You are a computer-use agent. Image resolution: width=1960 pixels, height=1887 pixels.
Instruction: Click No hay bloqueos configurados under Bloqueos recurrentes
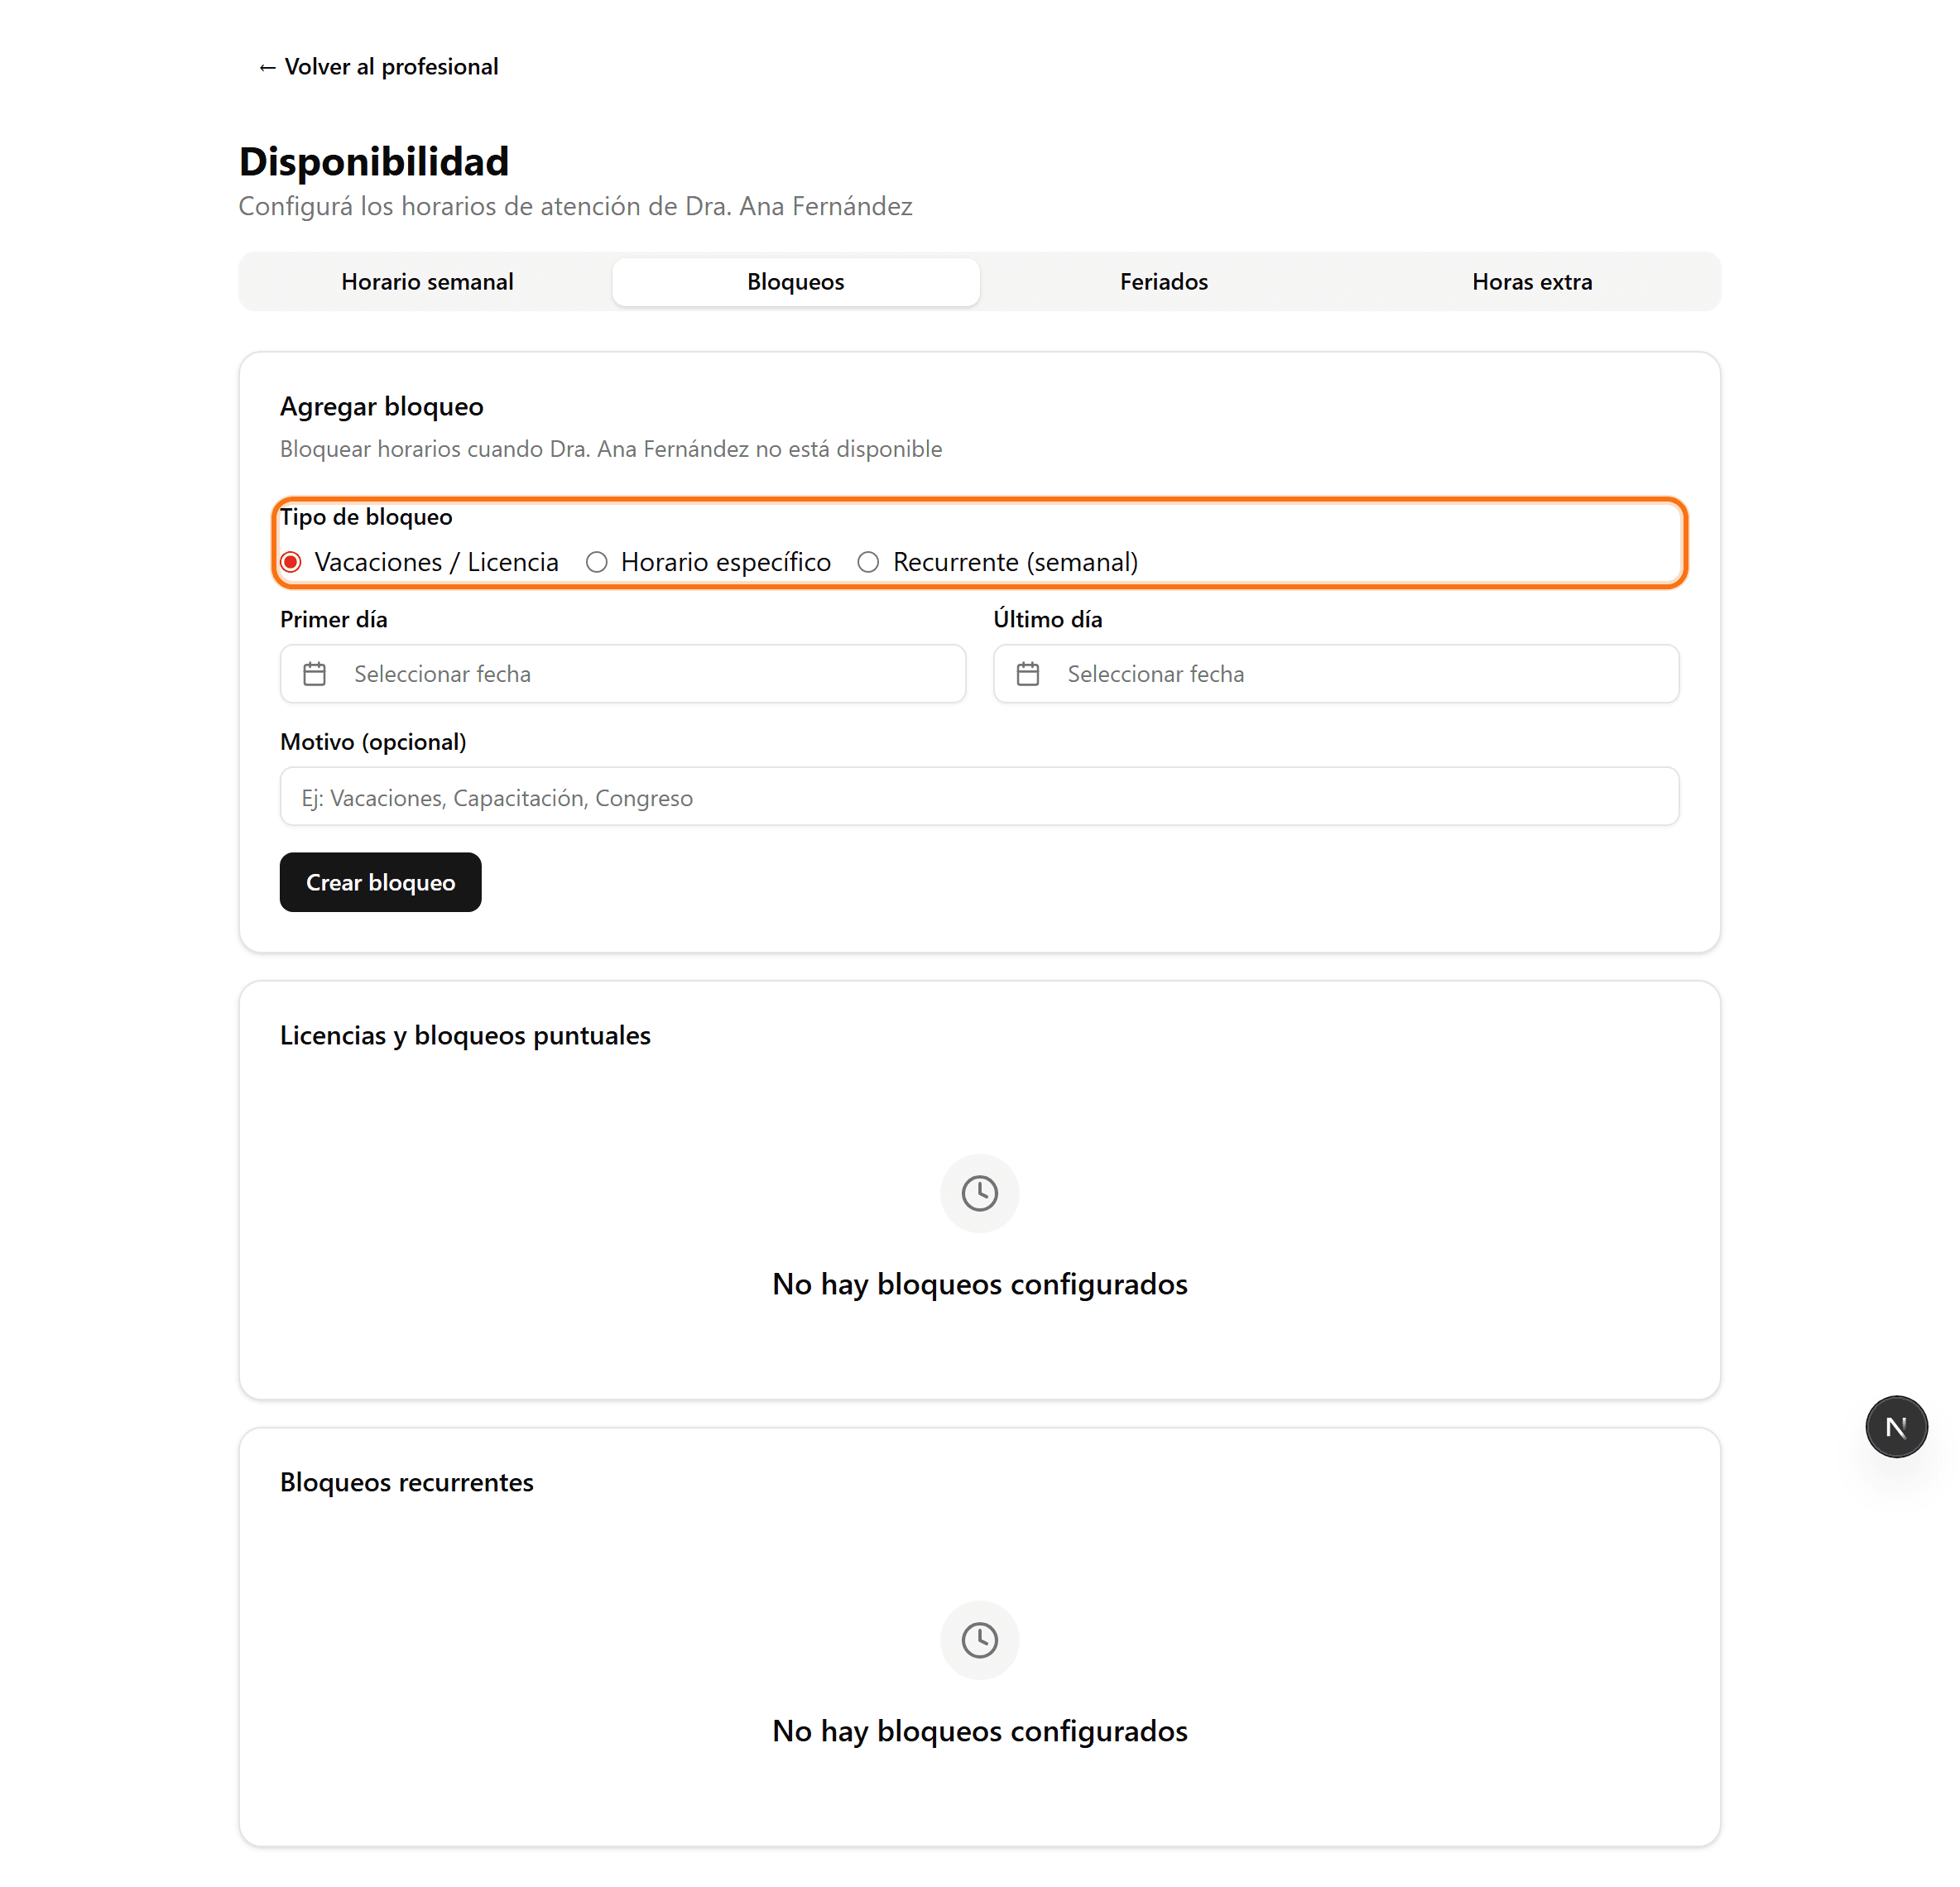979,1732
